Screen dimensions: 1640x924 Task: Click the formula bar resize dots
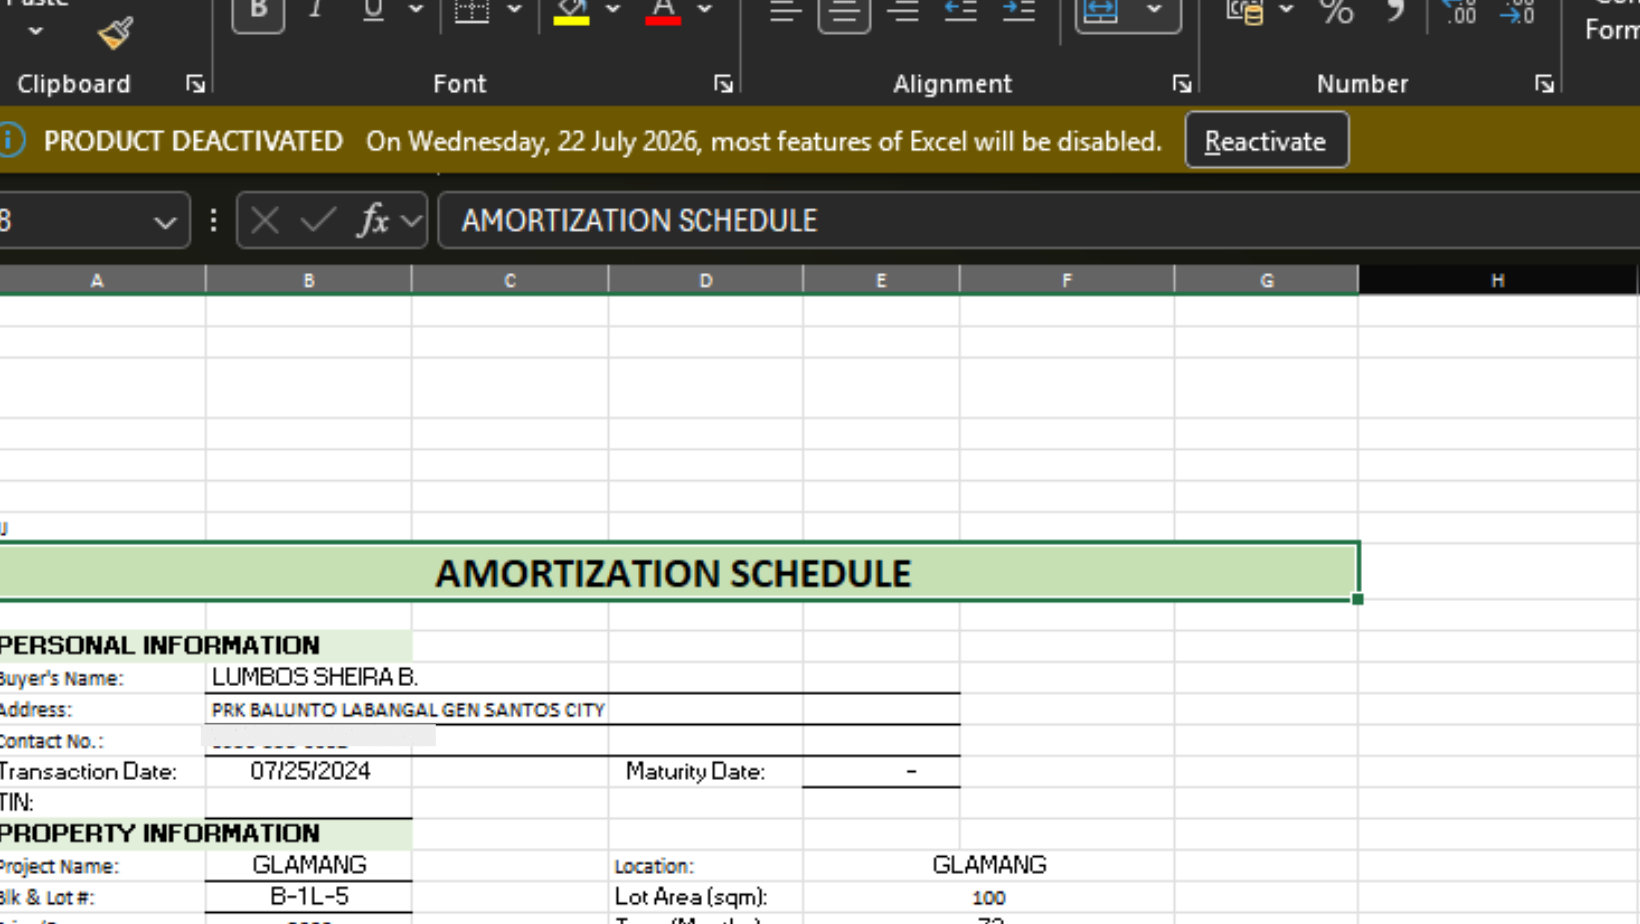point(213,220)
